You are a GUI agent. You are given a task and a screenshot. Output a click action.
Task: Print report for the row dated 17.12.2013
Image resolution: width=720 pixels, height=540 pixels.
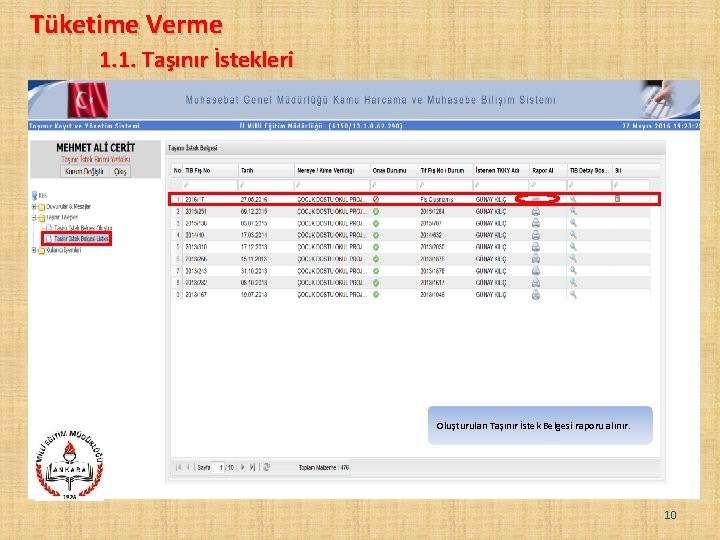pyautogui.click(x=535, y=247)
